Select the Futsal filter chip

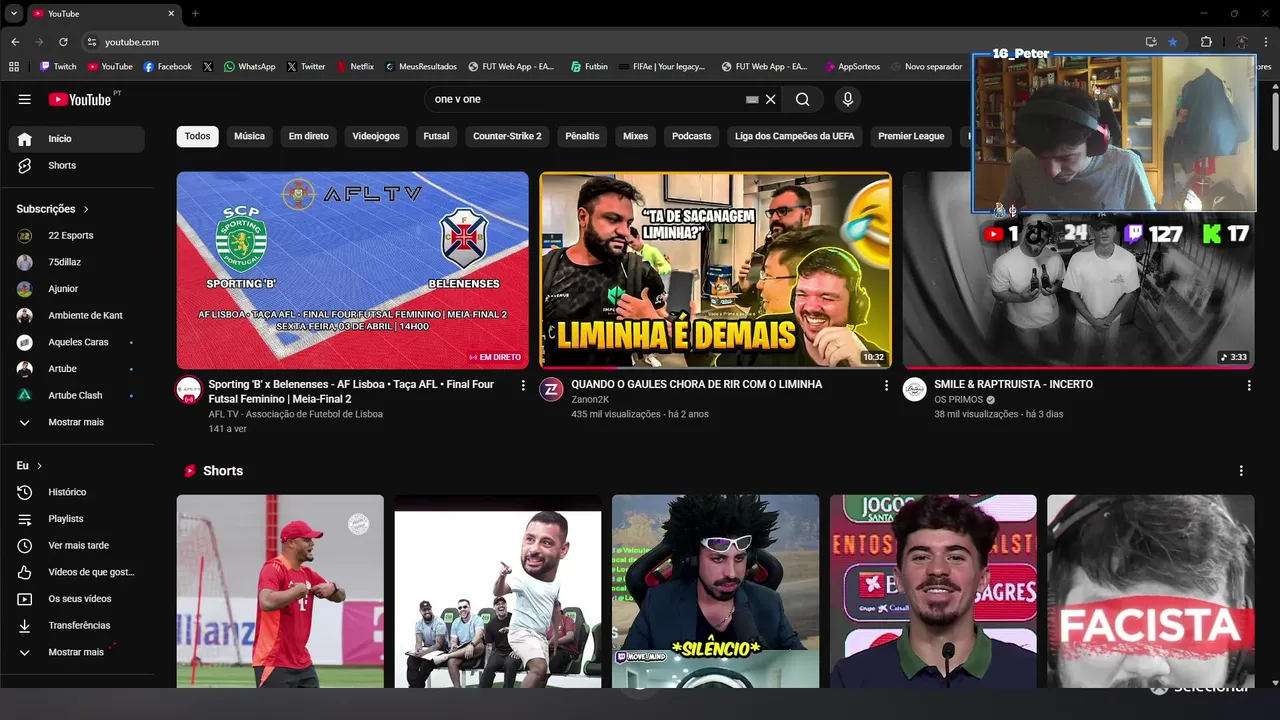point(436,136)
